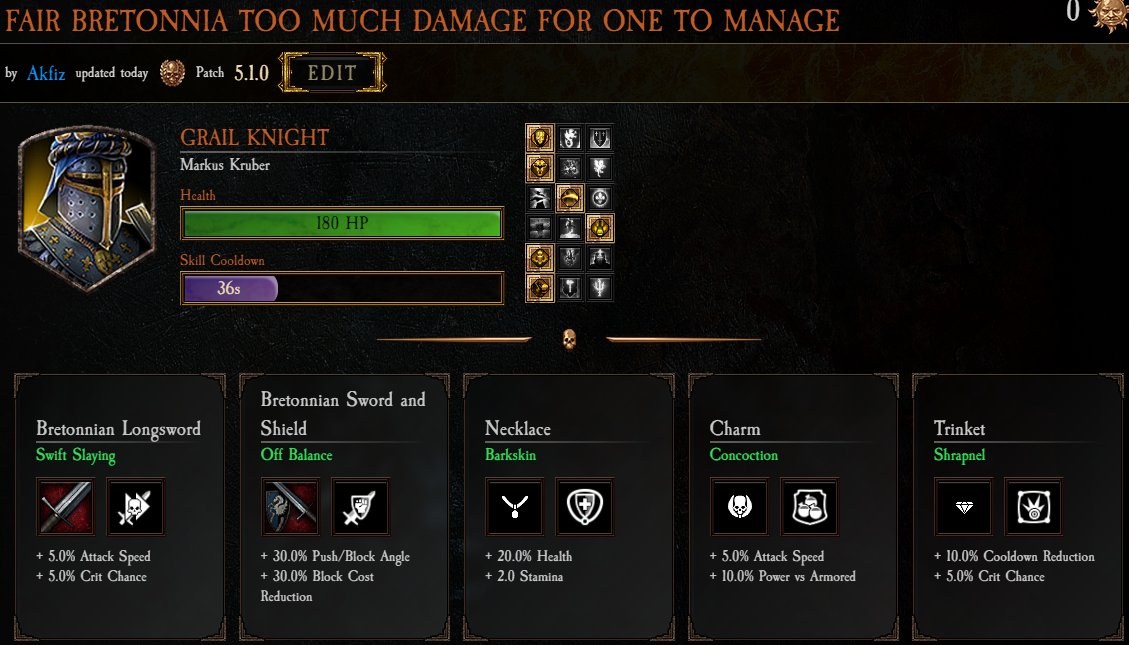Select the hammer banner talent
This screenshot has width=1129, height=645.
[x=570, y=288]
